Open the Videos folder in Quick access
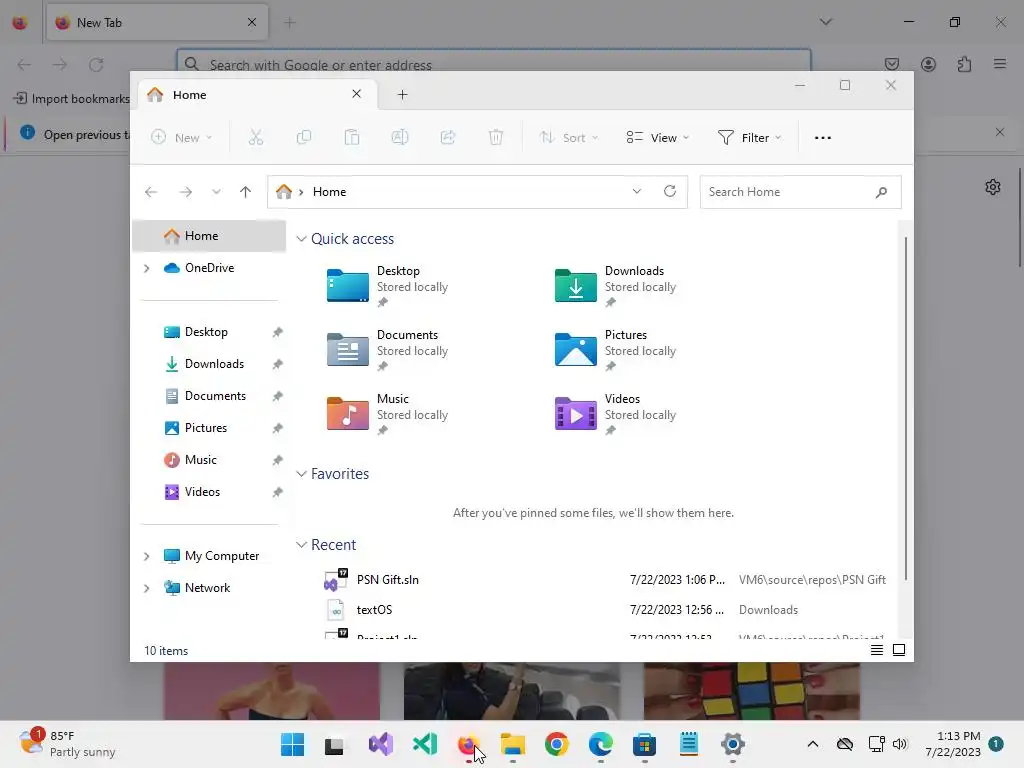 616,414
